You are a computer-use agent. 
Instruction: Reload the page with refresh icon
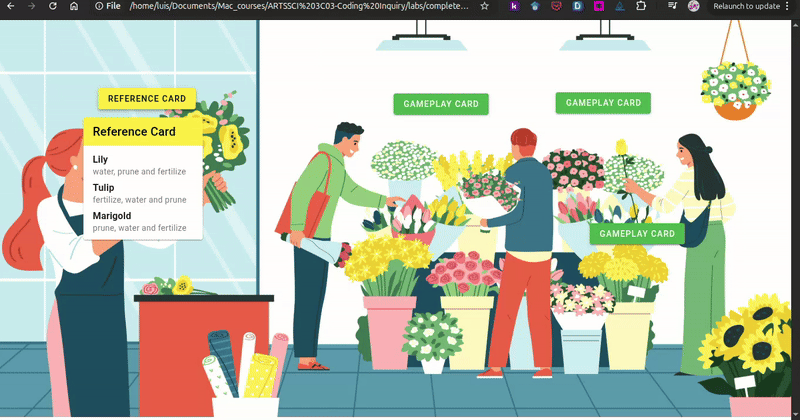(x=52, y=6)
